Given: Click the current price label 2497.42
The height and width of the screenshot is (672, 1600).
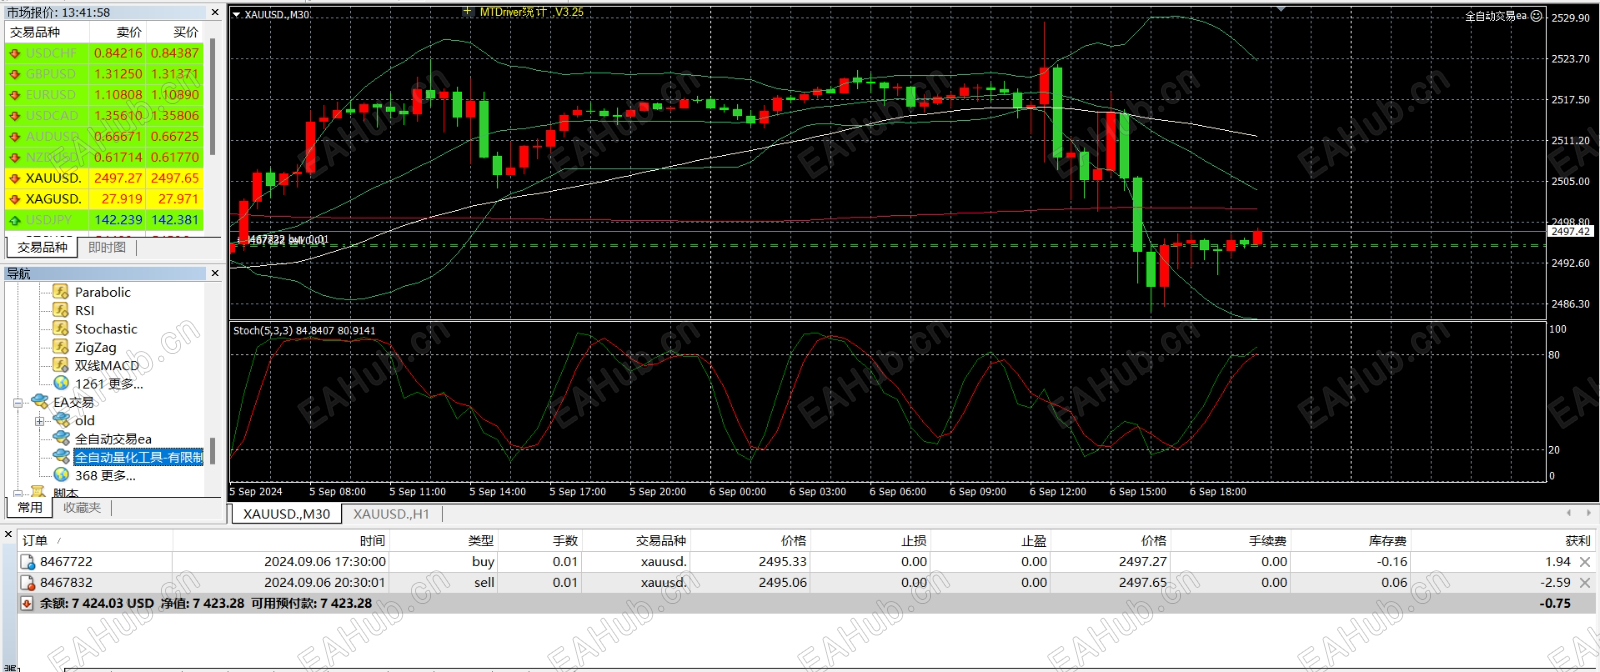Looking at the screenshot, I should pos(1570,231).
